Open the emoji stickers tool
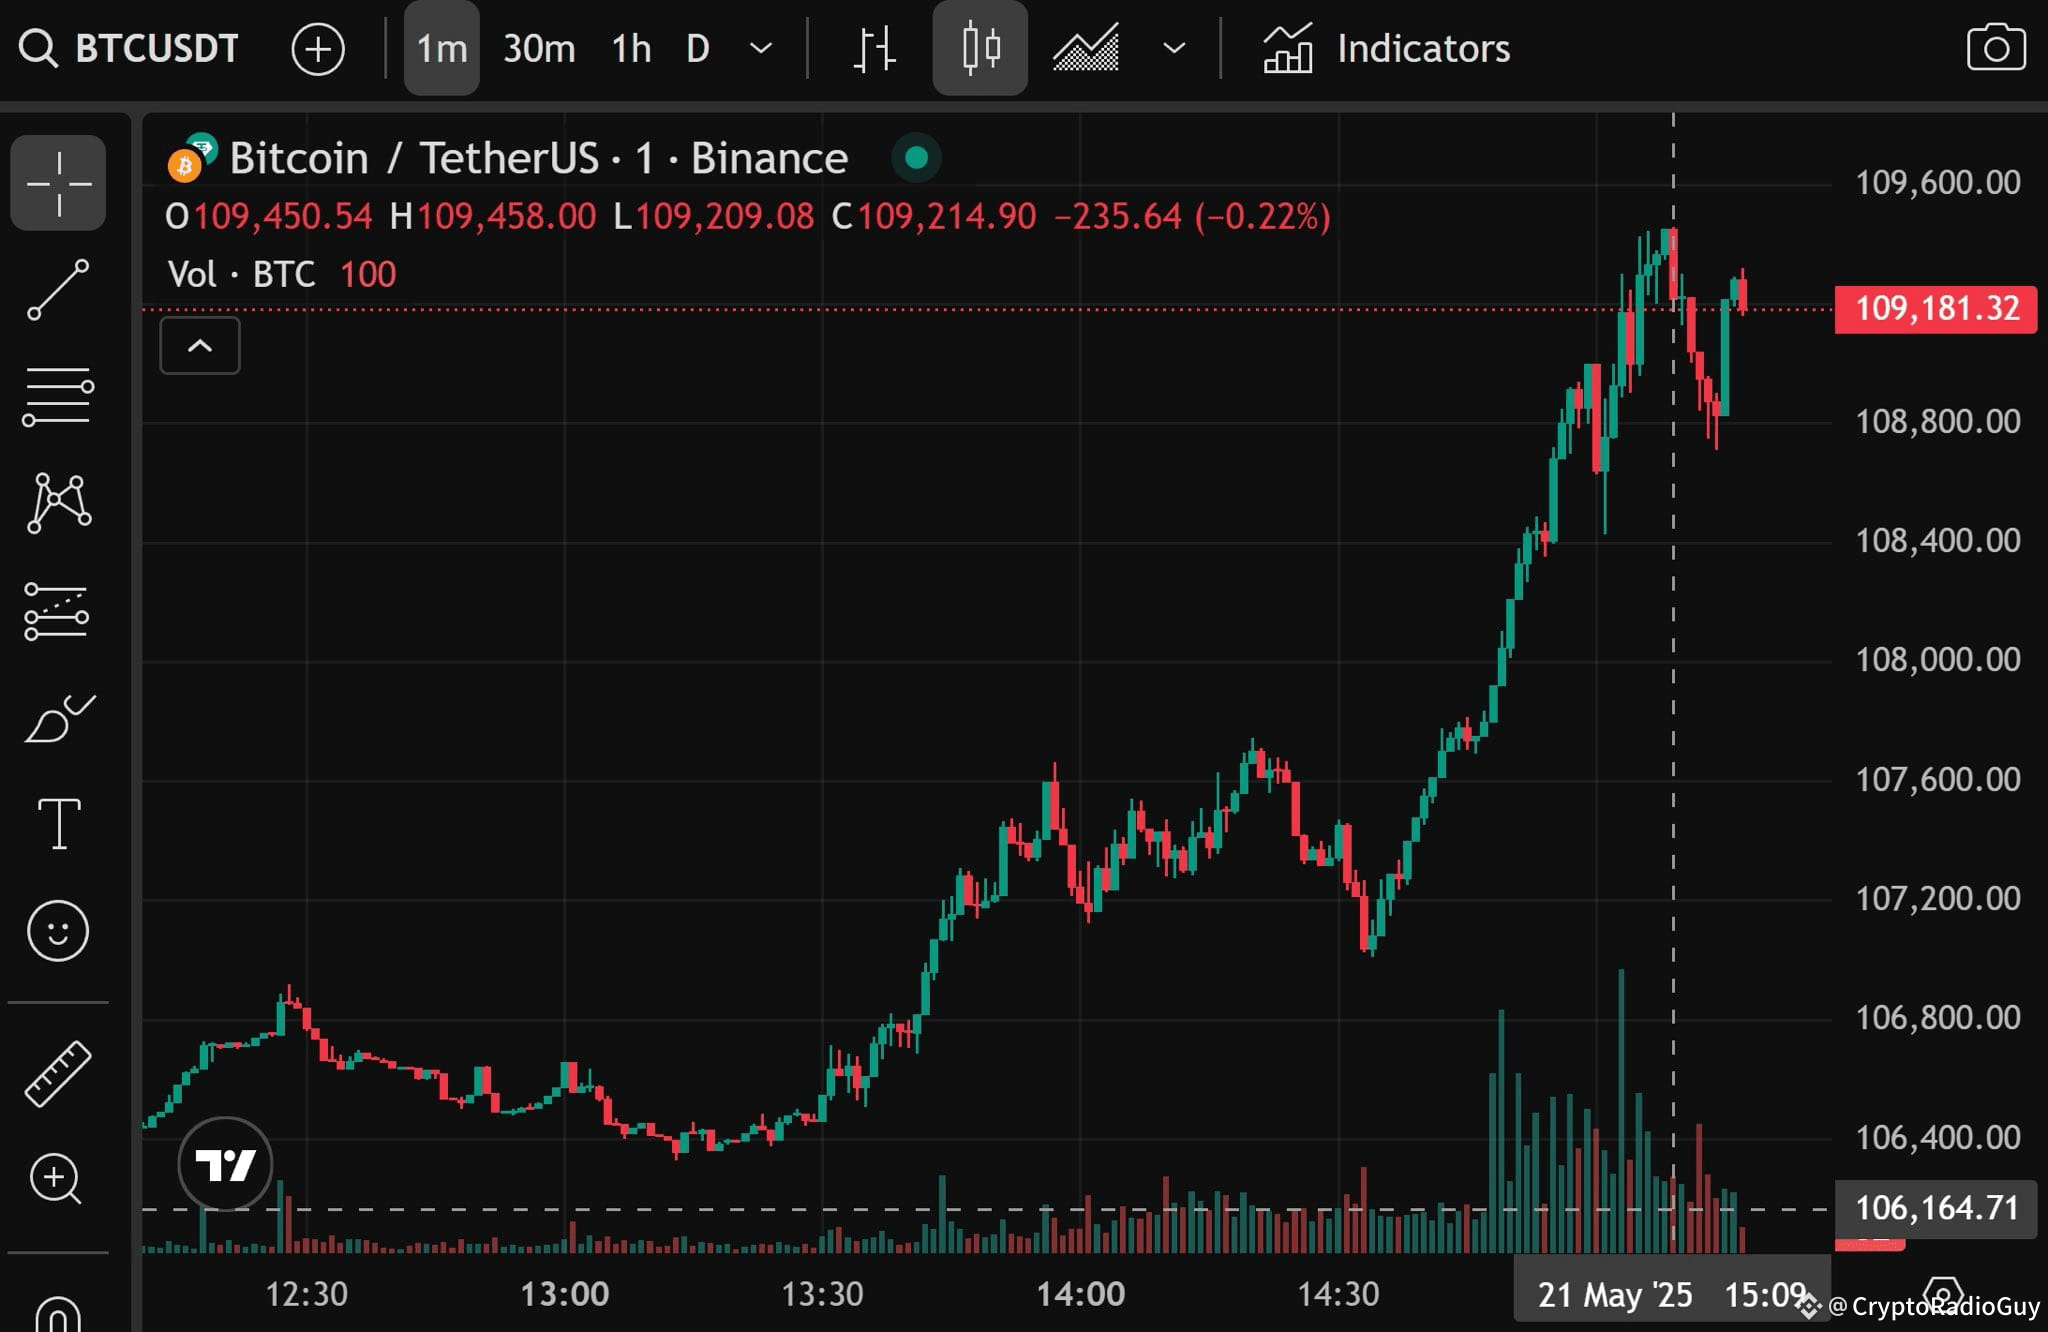Image resolution: width=2048 pixels, height=1332 pixels. coord(58,930)
